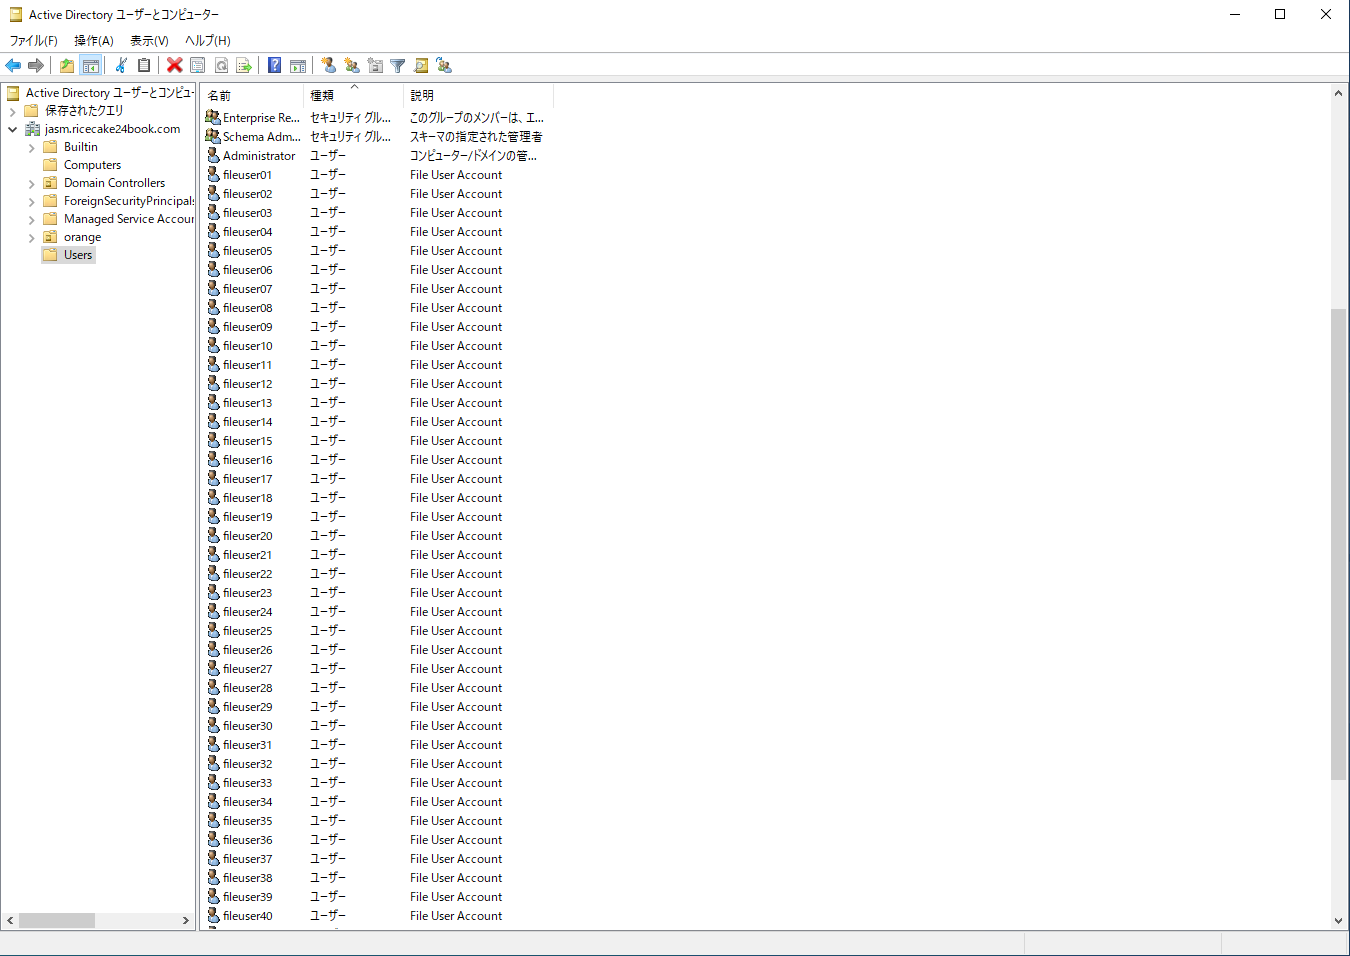The height and width of the screenshot is (956, 1350).
Task: Click the Up One Level folder icon
Action: pyautogui.click(x=66, y=66)
